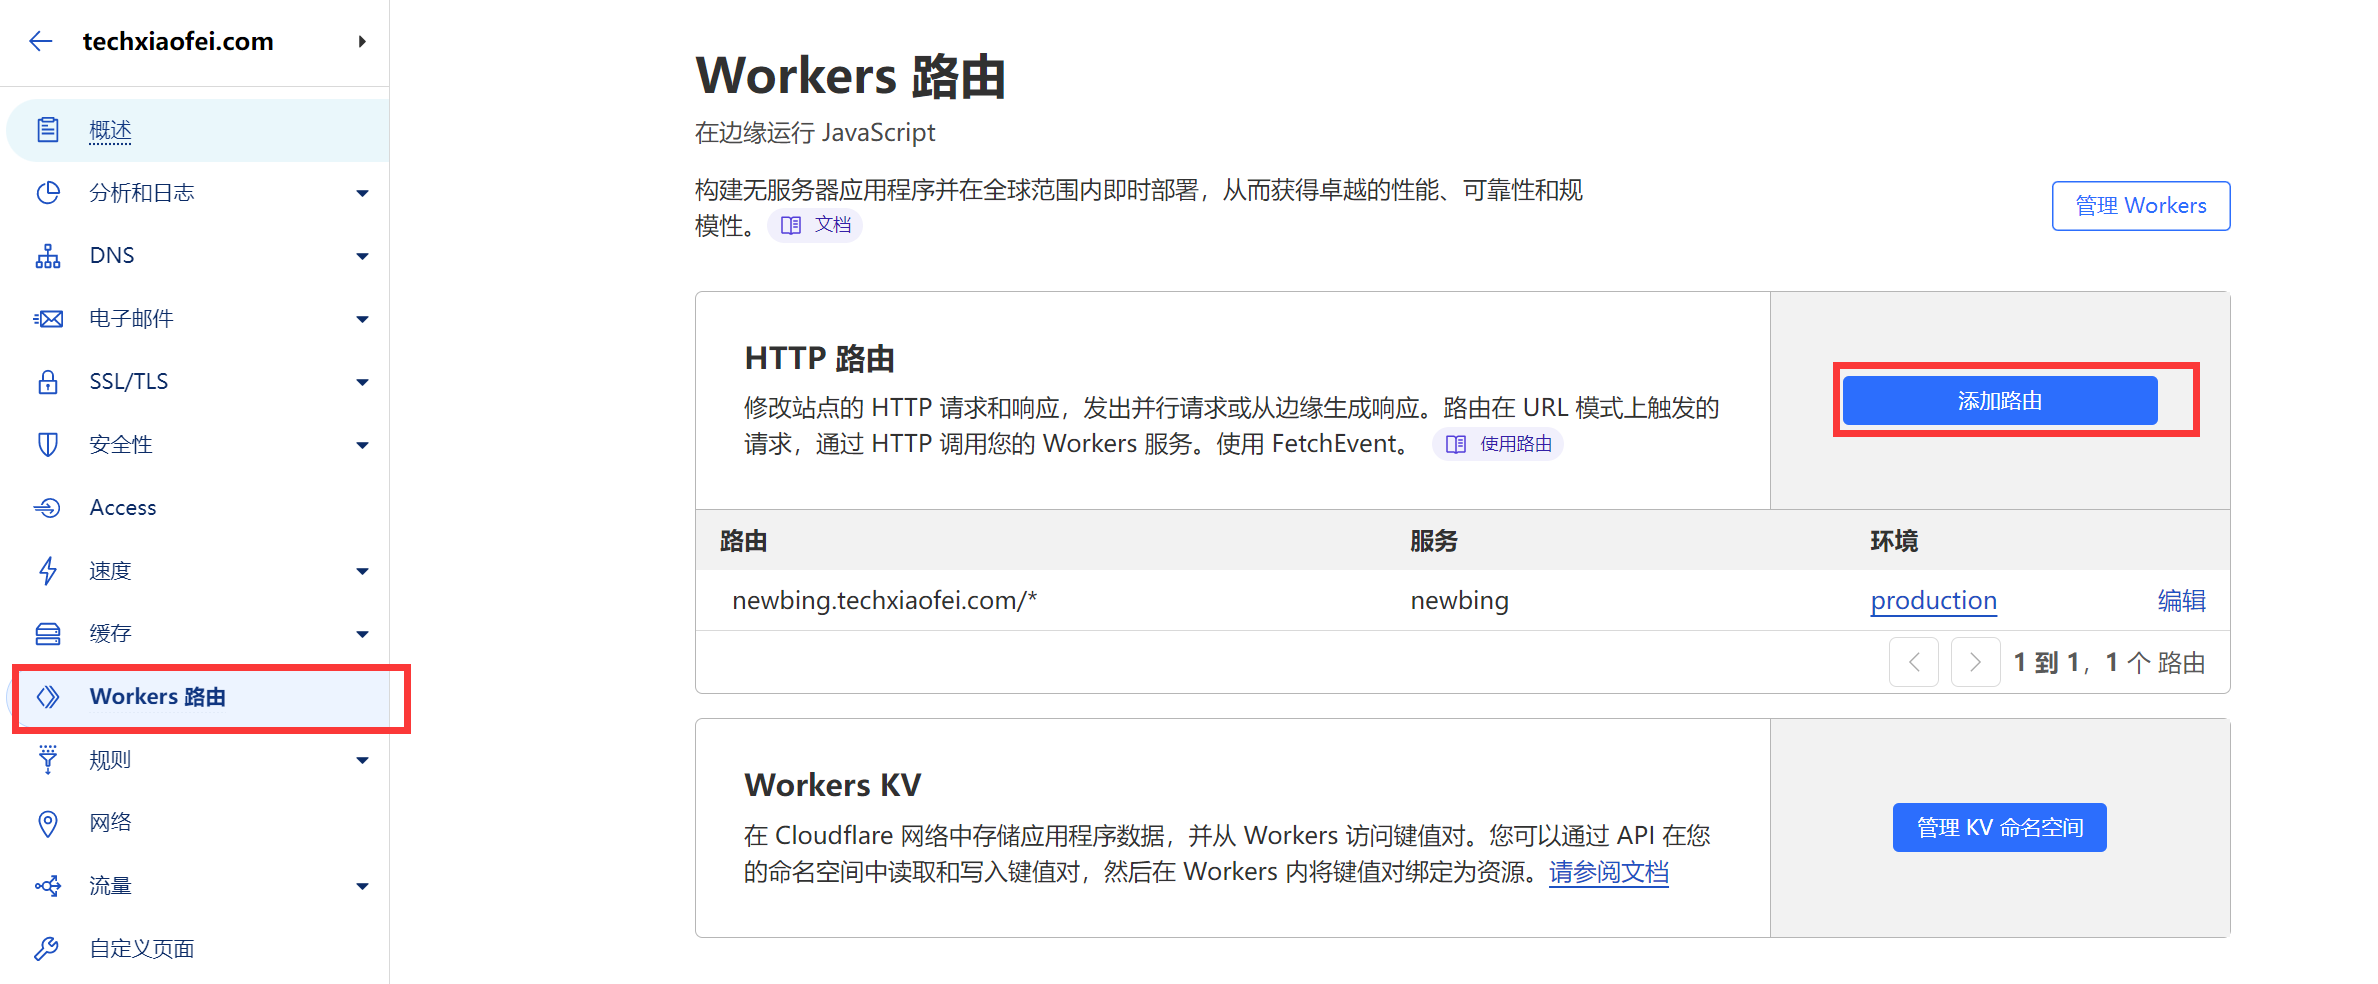Open the domain switcher arrow beside techxiaofei.com
This screenshot has height=984, width=2378.
click(x=362, y=41)
